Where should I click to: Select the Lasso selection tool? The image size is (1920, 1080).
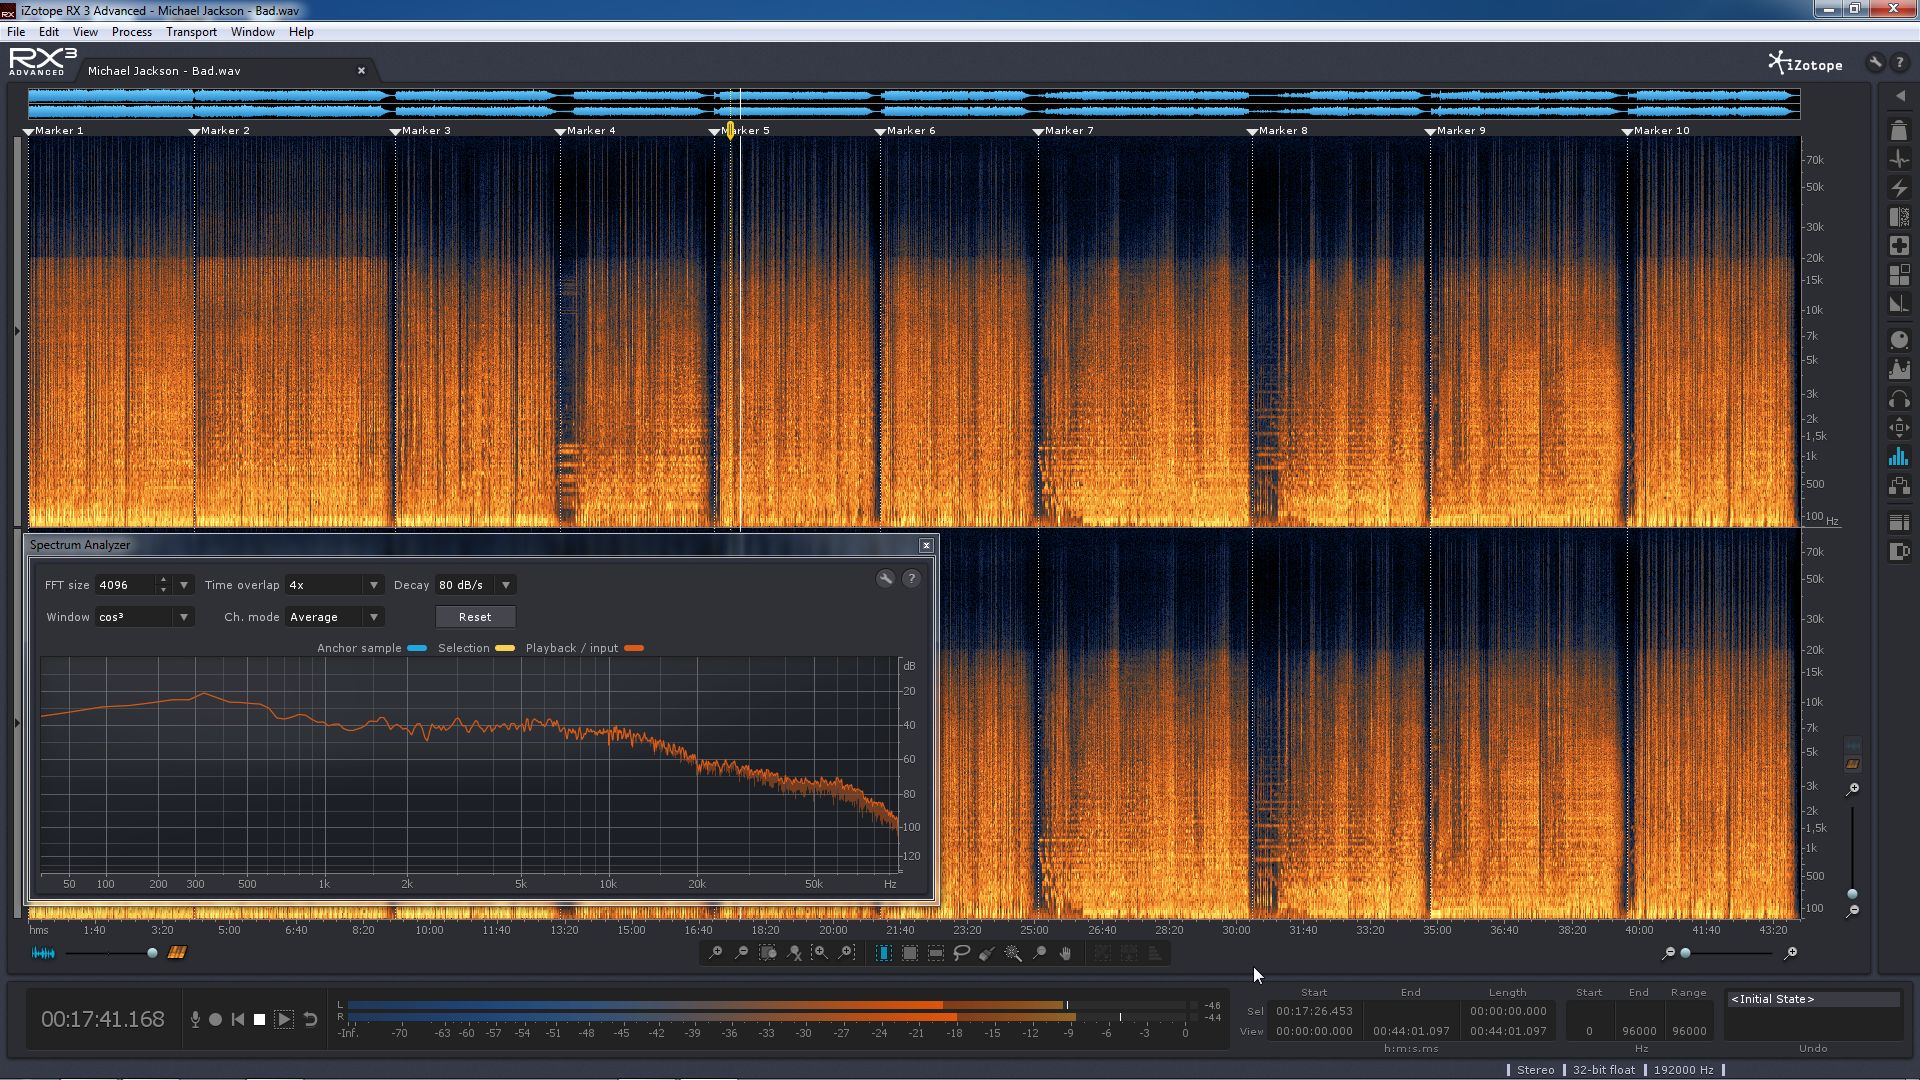pyautogui.click(x=961, y=953)
